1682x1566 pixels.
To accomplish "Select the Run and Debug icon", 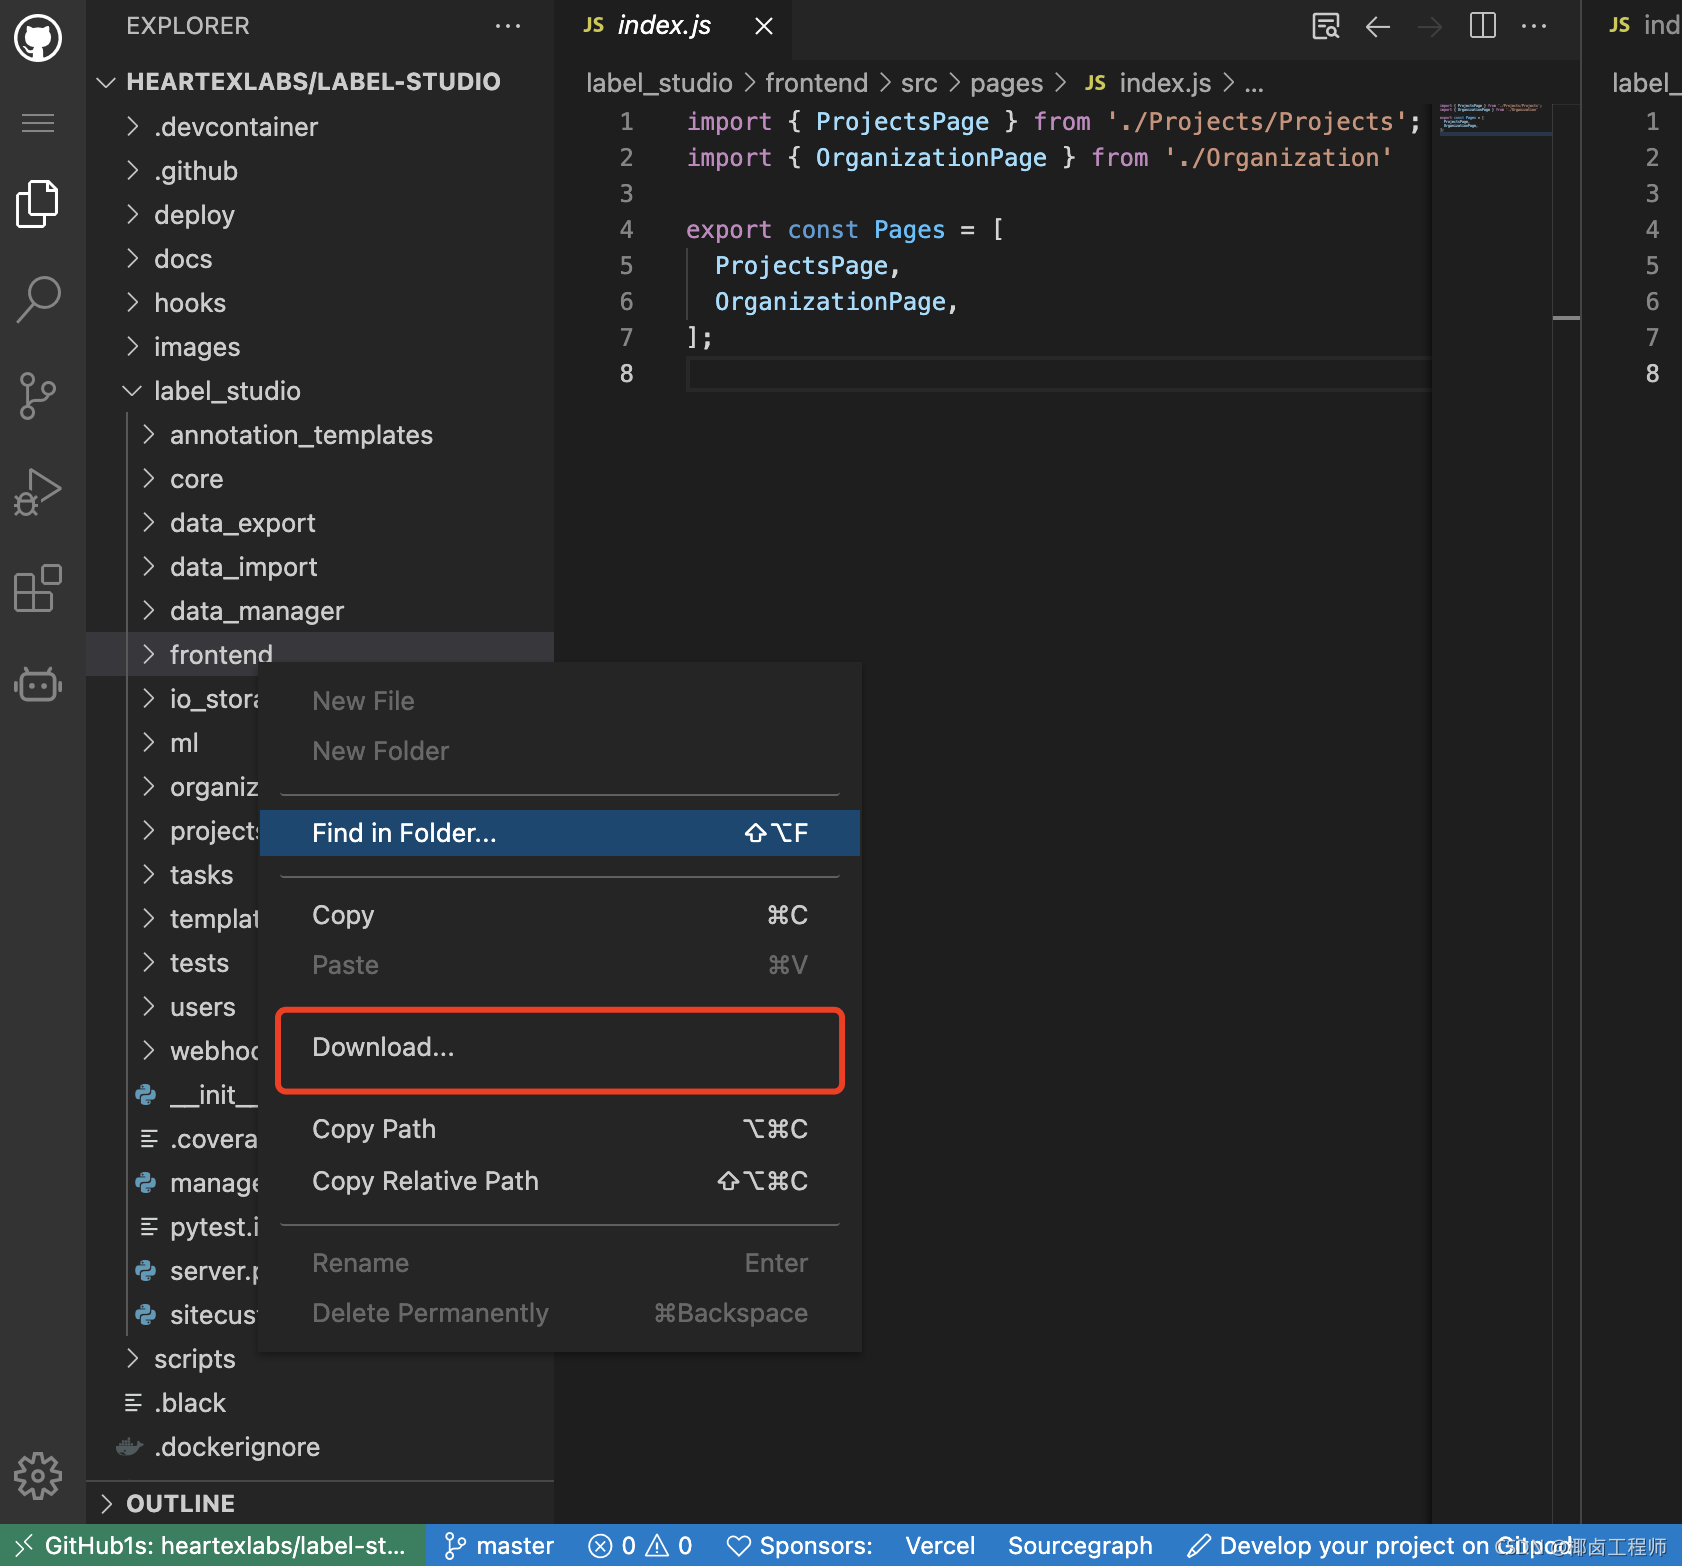I will pos(37,491).
